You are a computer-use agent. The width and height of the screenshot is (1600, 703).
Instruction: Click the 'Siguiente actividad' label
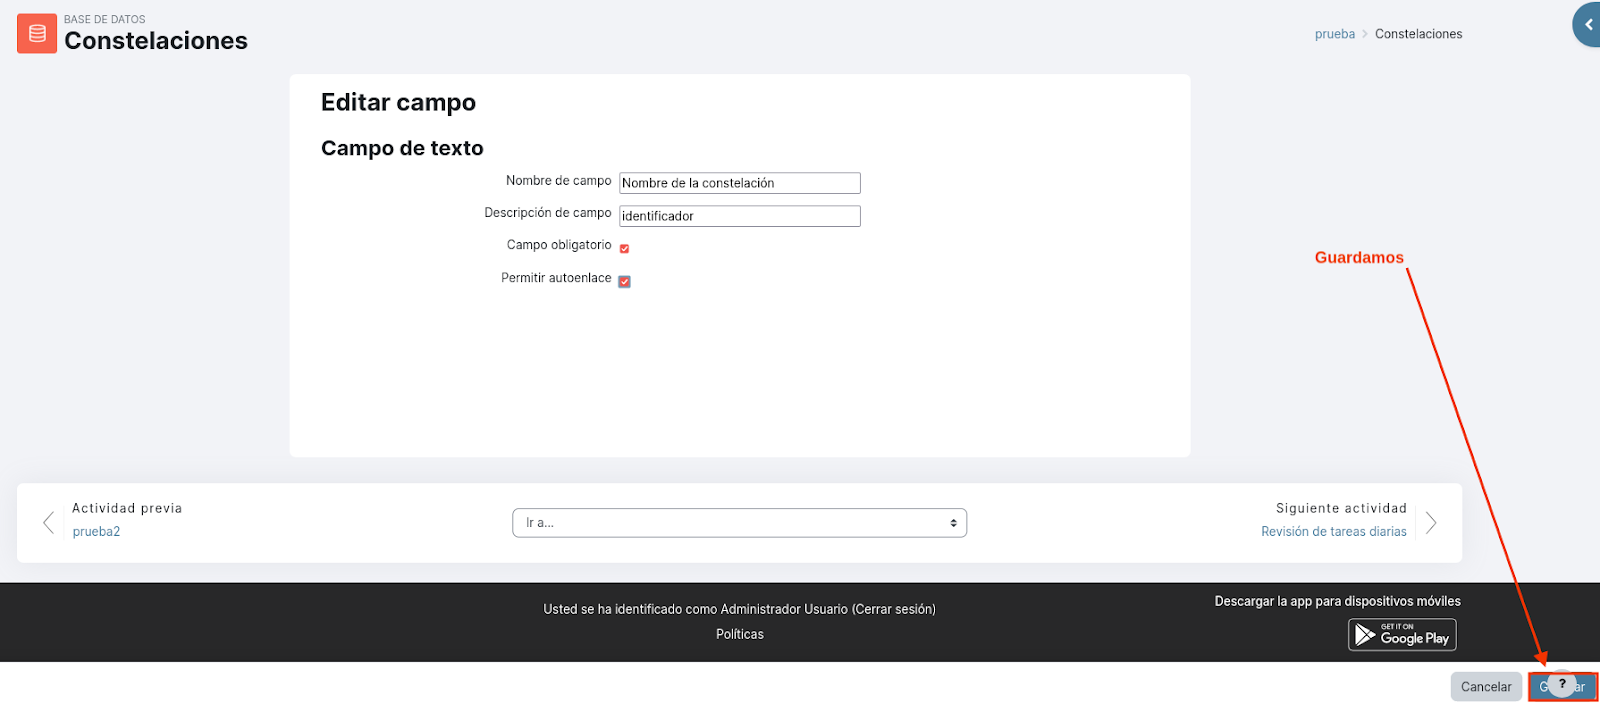coord(1341,508)
